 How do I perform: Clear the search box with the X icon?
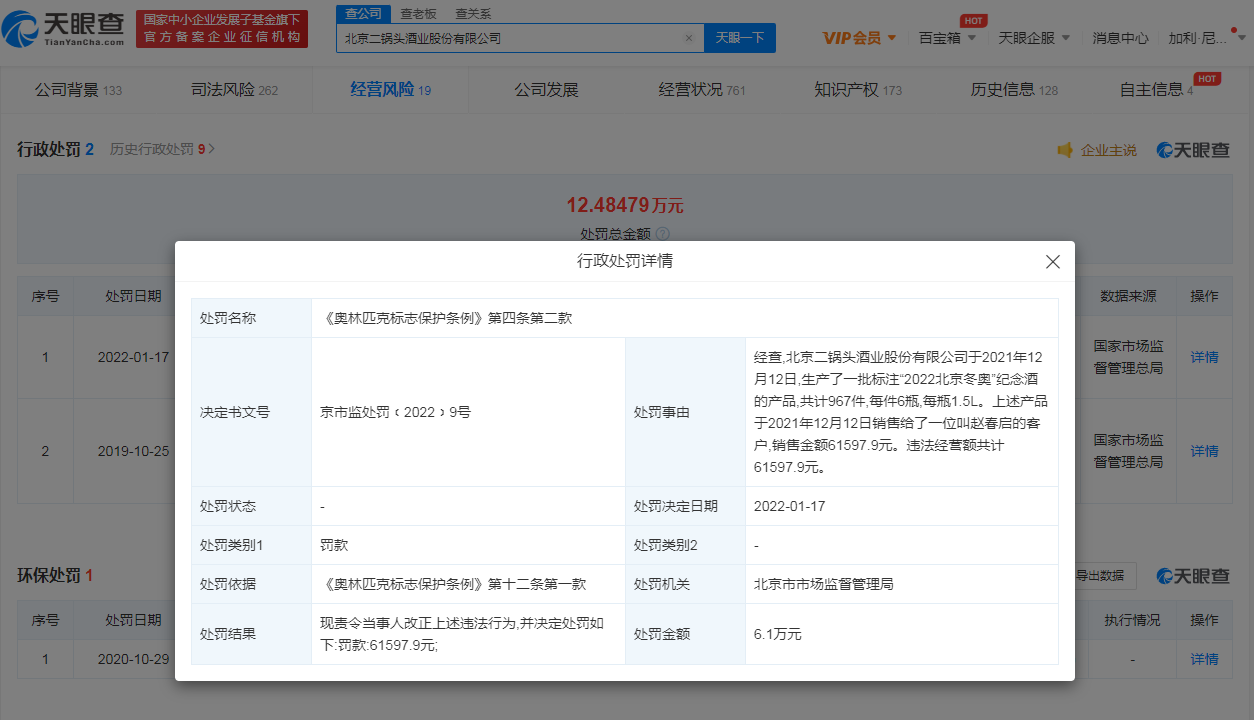pos(688,38)
